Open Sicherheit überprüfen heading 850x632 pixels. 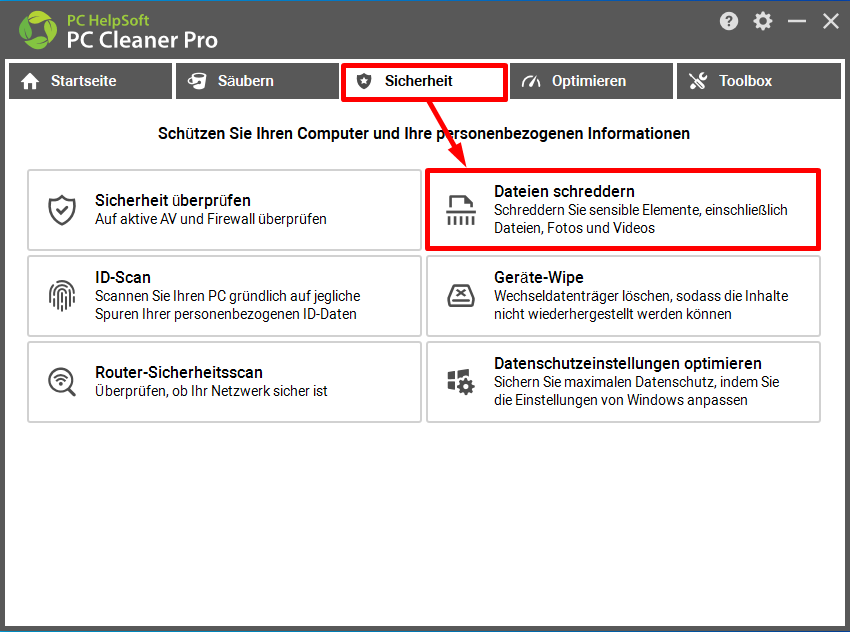173,200
